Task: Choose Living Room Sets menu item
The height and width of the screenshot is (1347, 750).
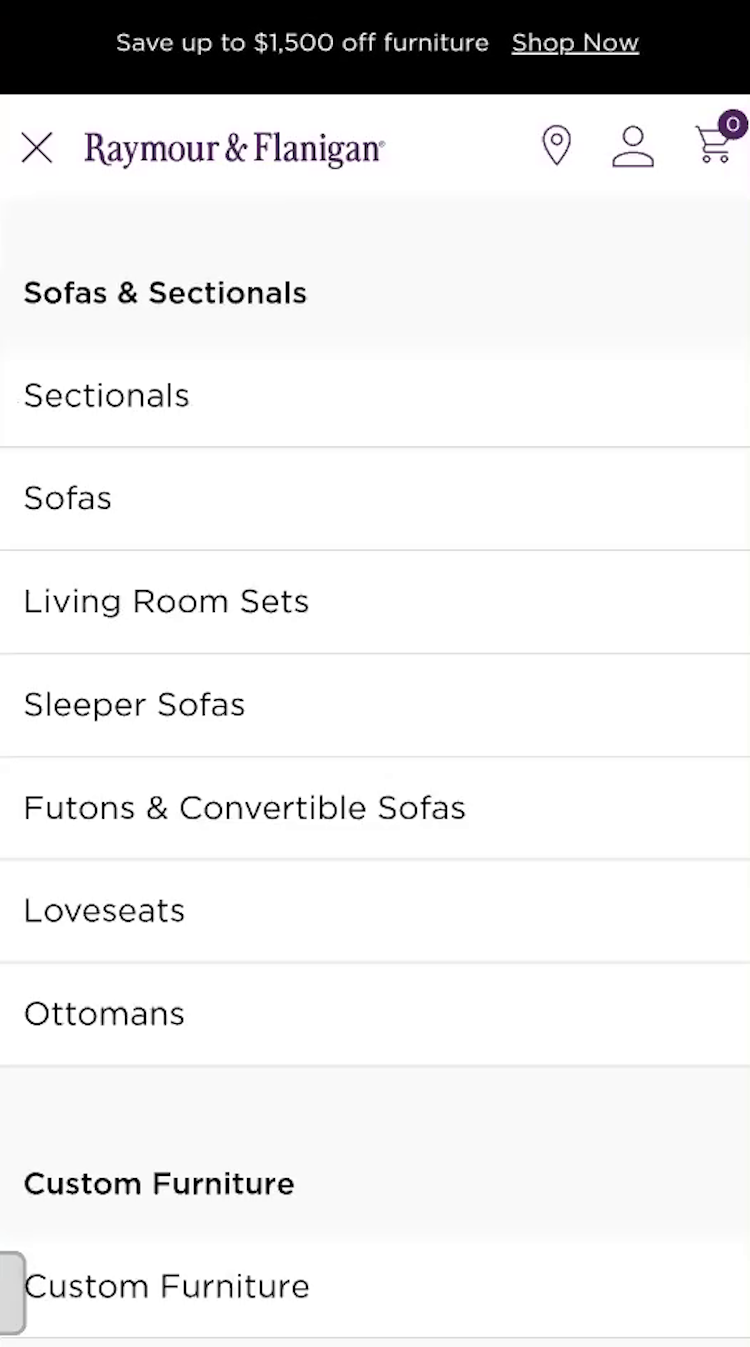Action: tap(166, 601)
